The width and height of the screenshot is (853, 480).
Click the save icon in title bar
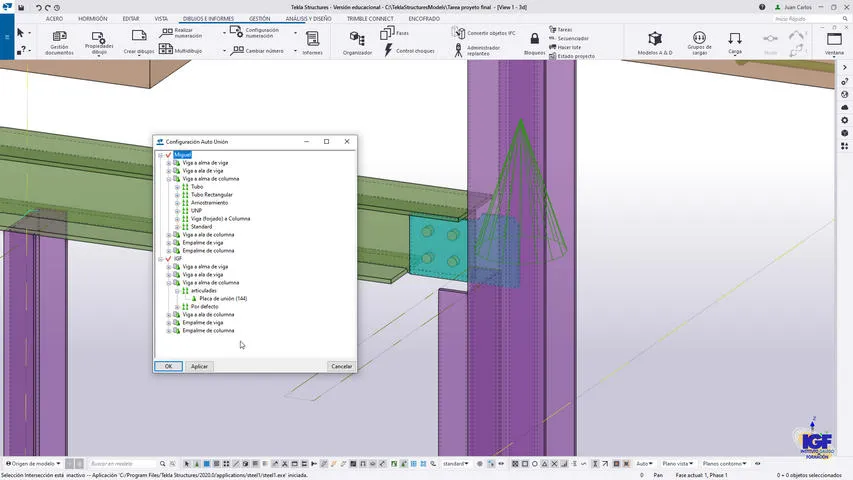(21, 8)
